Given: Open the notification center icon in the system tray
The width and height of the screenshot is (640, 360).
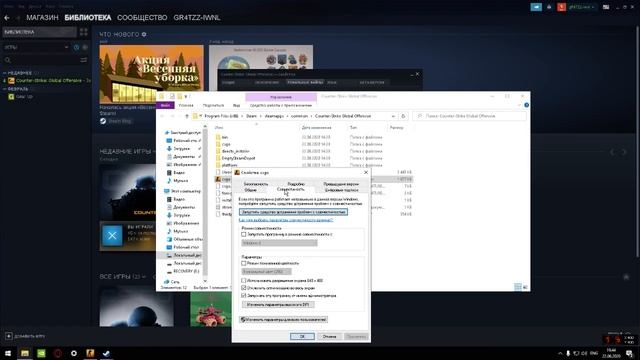Looking at the screenshot, I should coord(629,353).
